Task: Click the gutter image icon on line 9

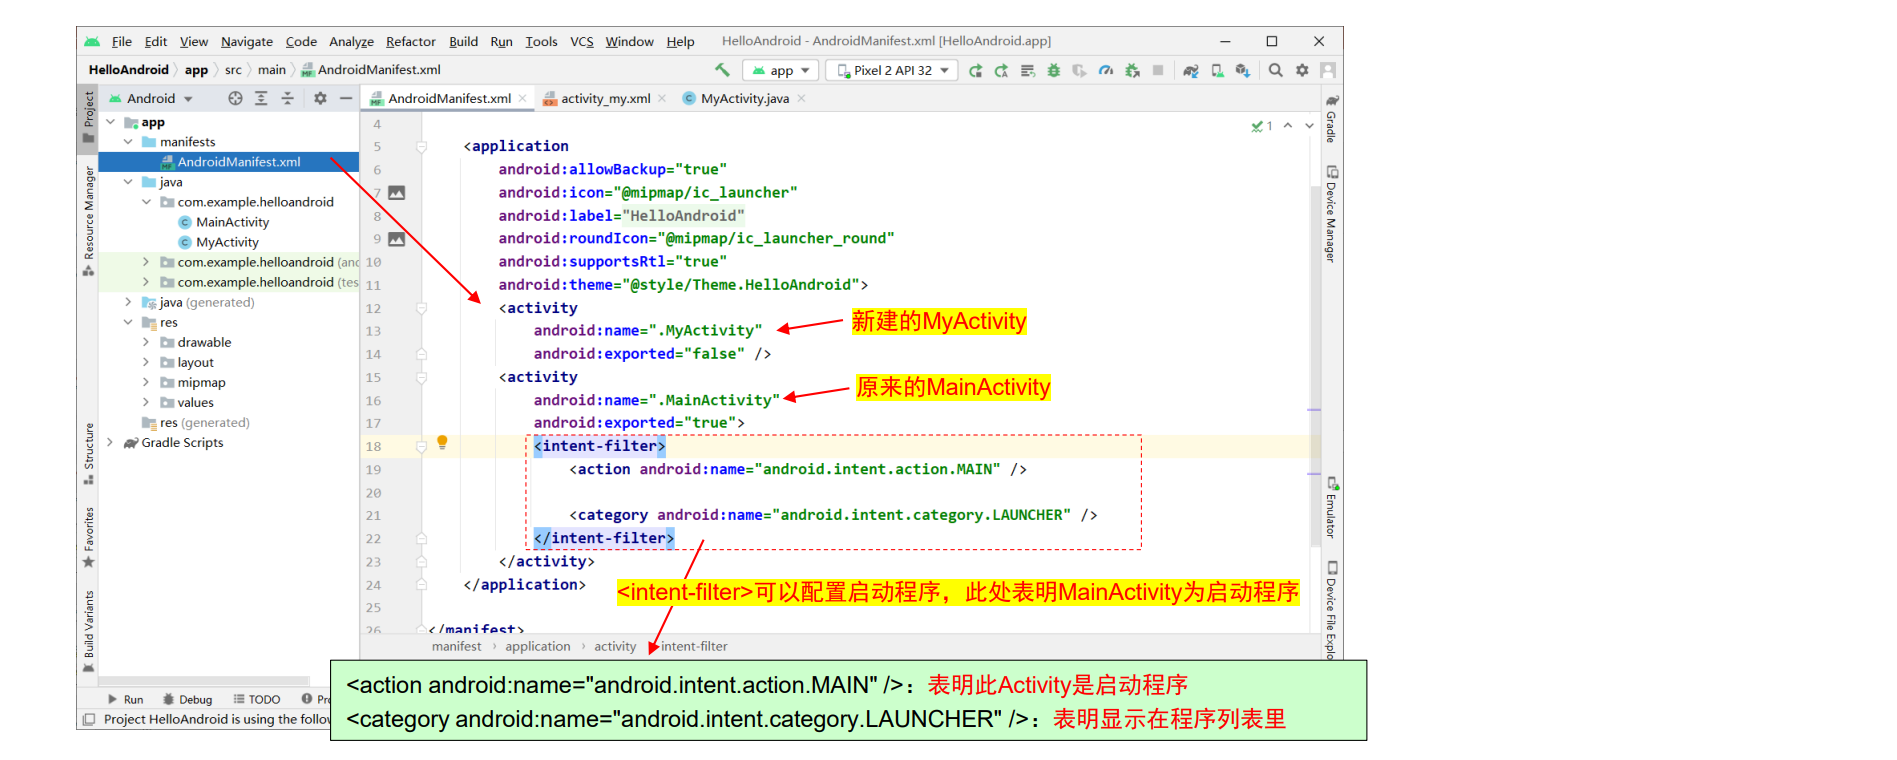Action: tap(397, 239)
